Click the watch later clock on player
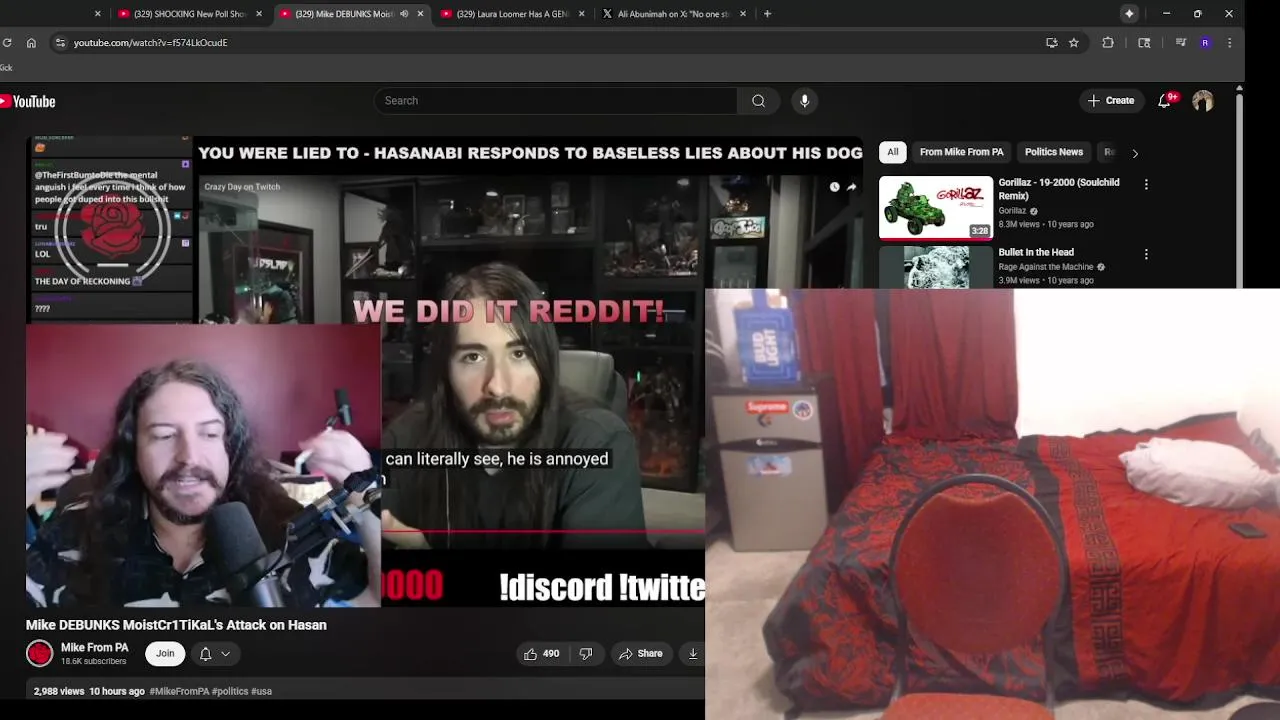Image resolution: width=1280 pixels, height=720 pixels. [834, 187]
